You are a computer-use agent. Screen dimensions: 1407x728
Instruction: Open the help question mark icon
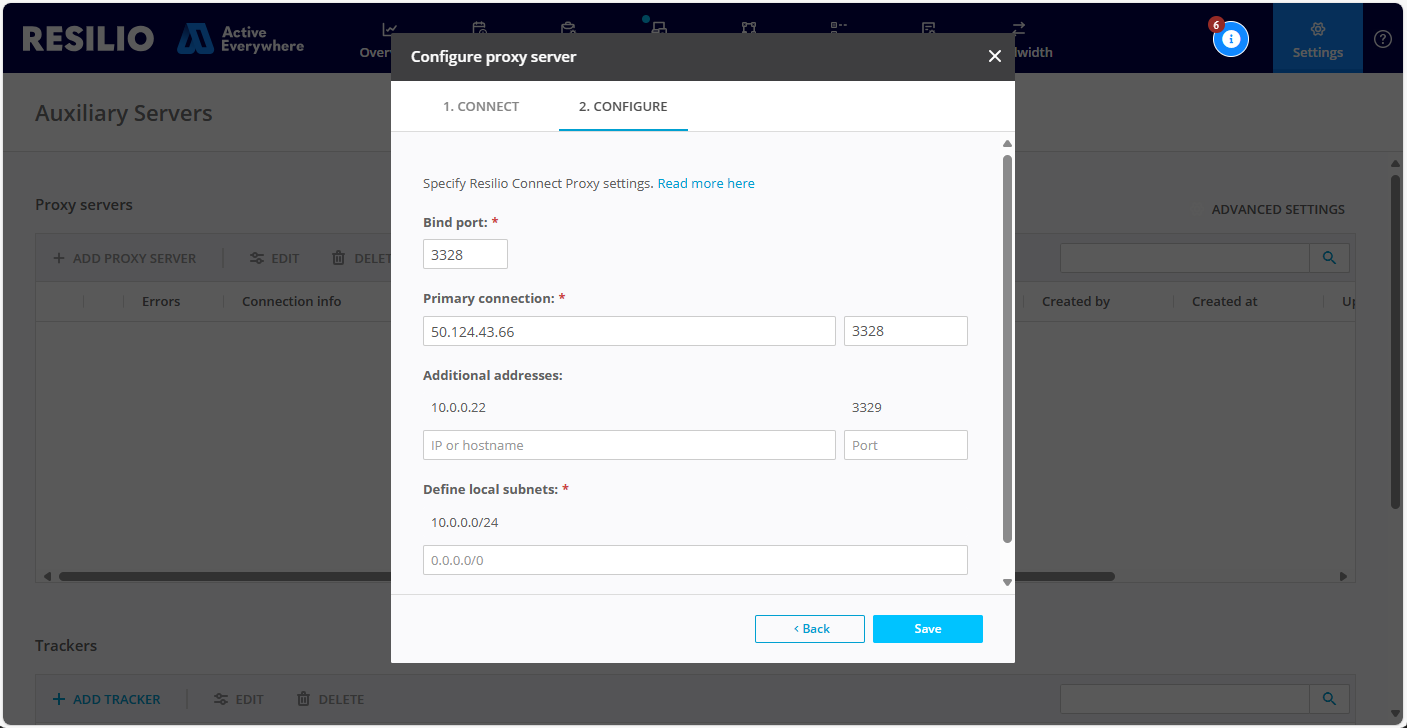pos(1383,39)
